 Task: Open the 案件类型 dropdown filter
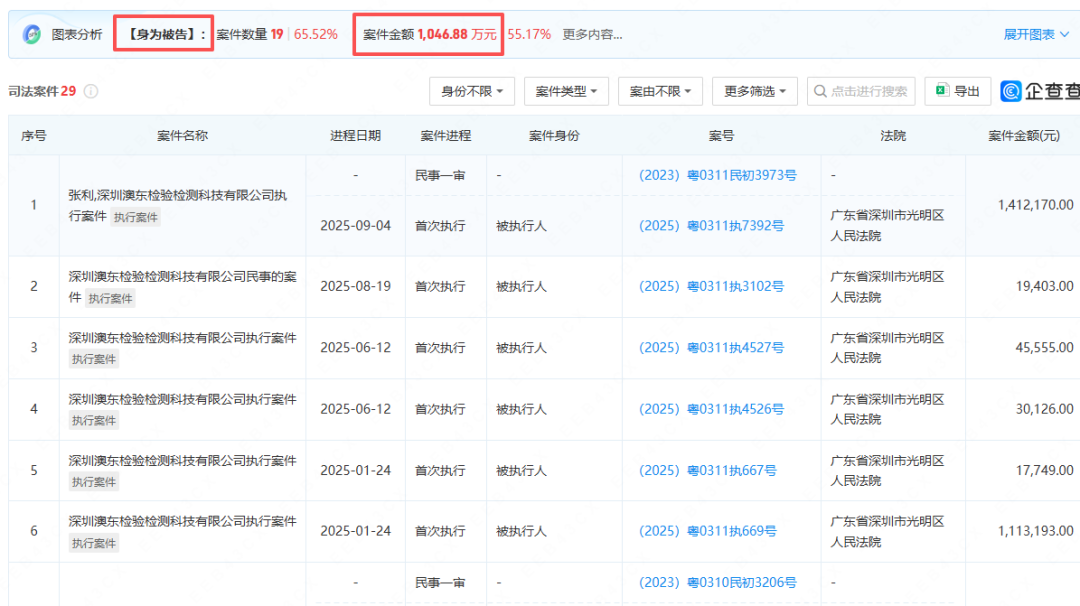pyautogui.click(x=566, y=92)
